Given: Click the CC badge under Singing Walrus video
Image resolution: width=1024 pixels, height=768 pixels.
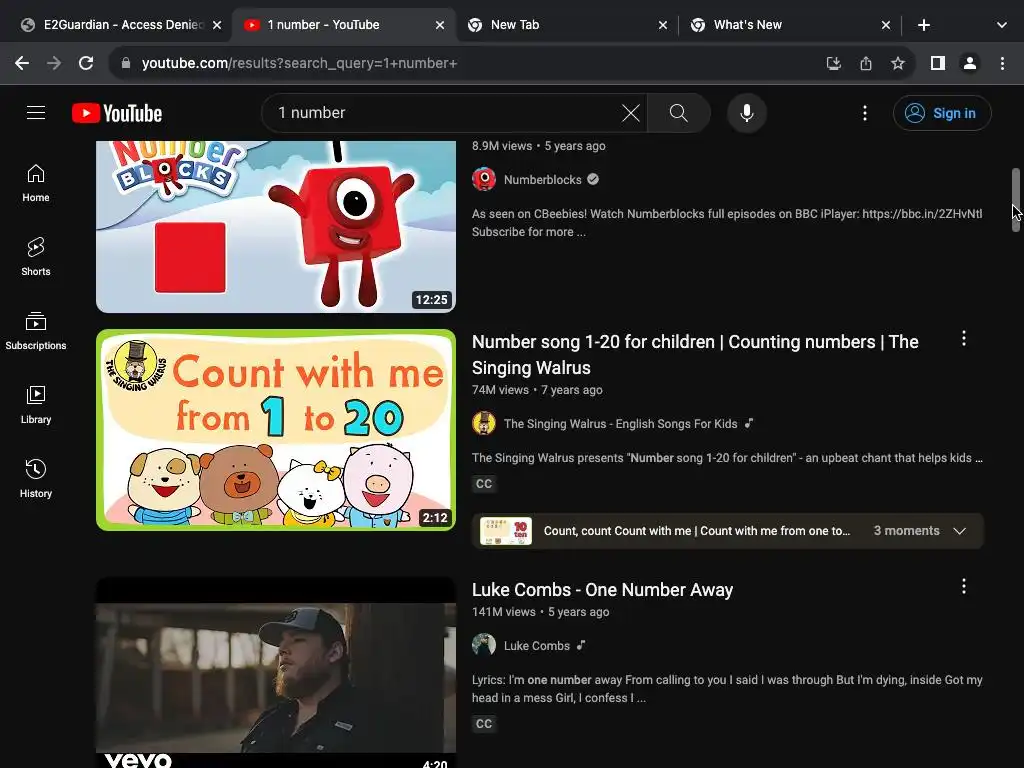Looking at the screenshot, I should pos(484,484).
